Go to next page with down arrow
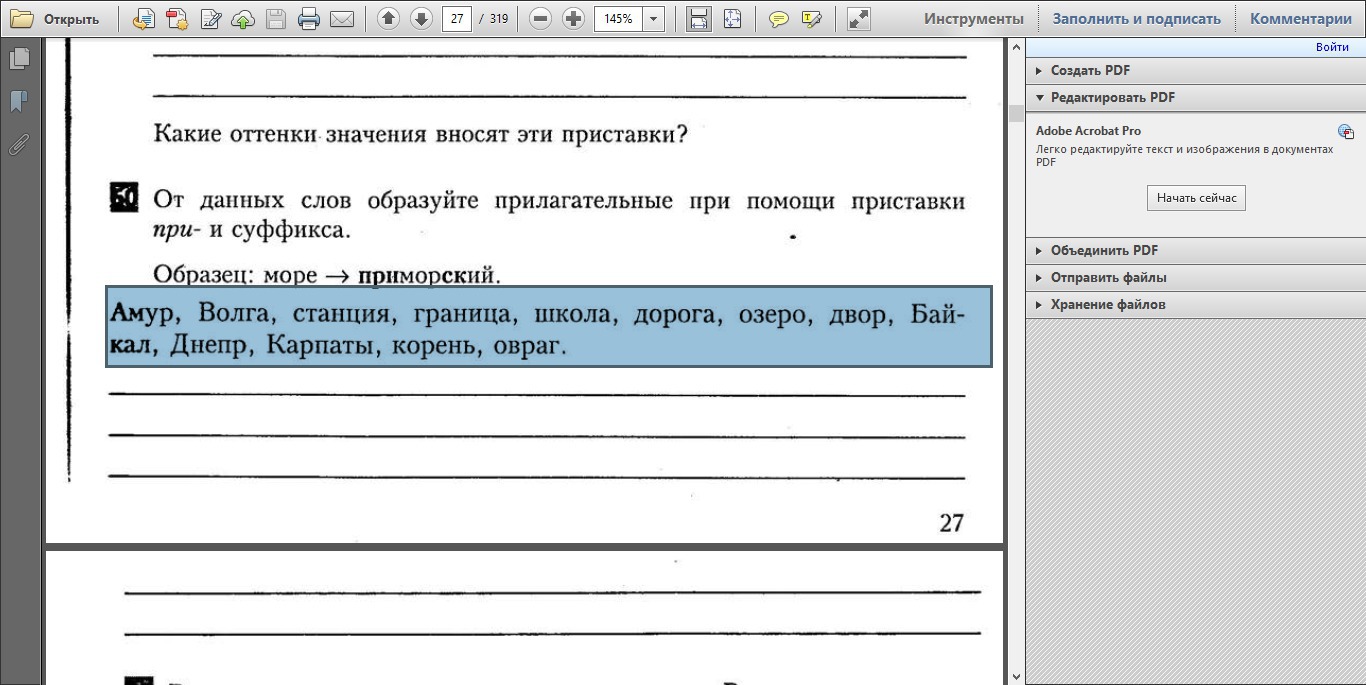 (421, 19)
